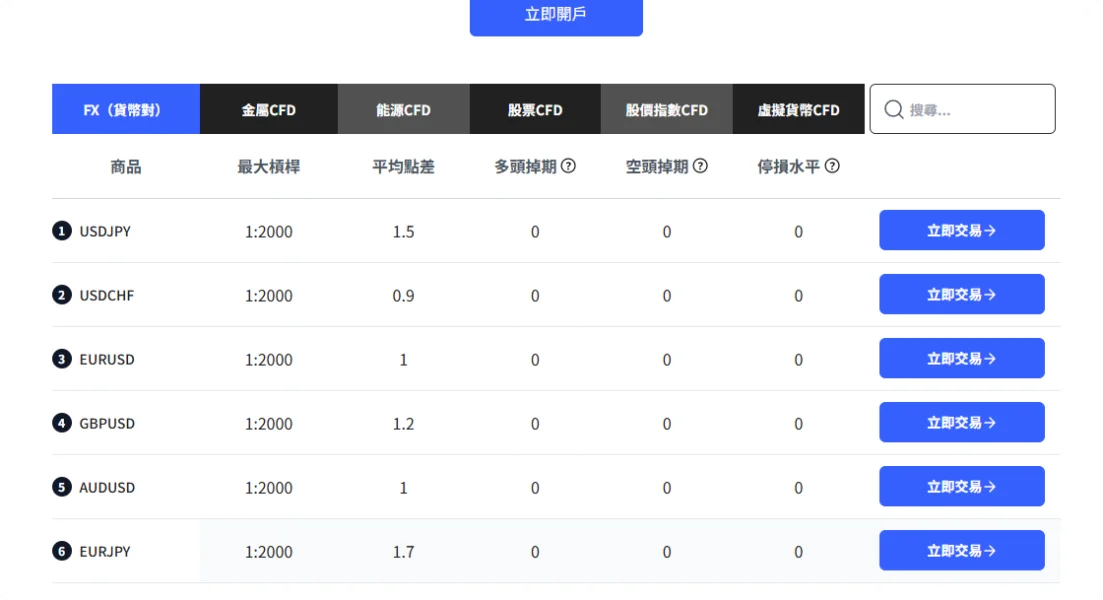Screen dimensions: 1103x600
Task: Click 立即交易 button for EURJPY
Action: pos(962,550)
